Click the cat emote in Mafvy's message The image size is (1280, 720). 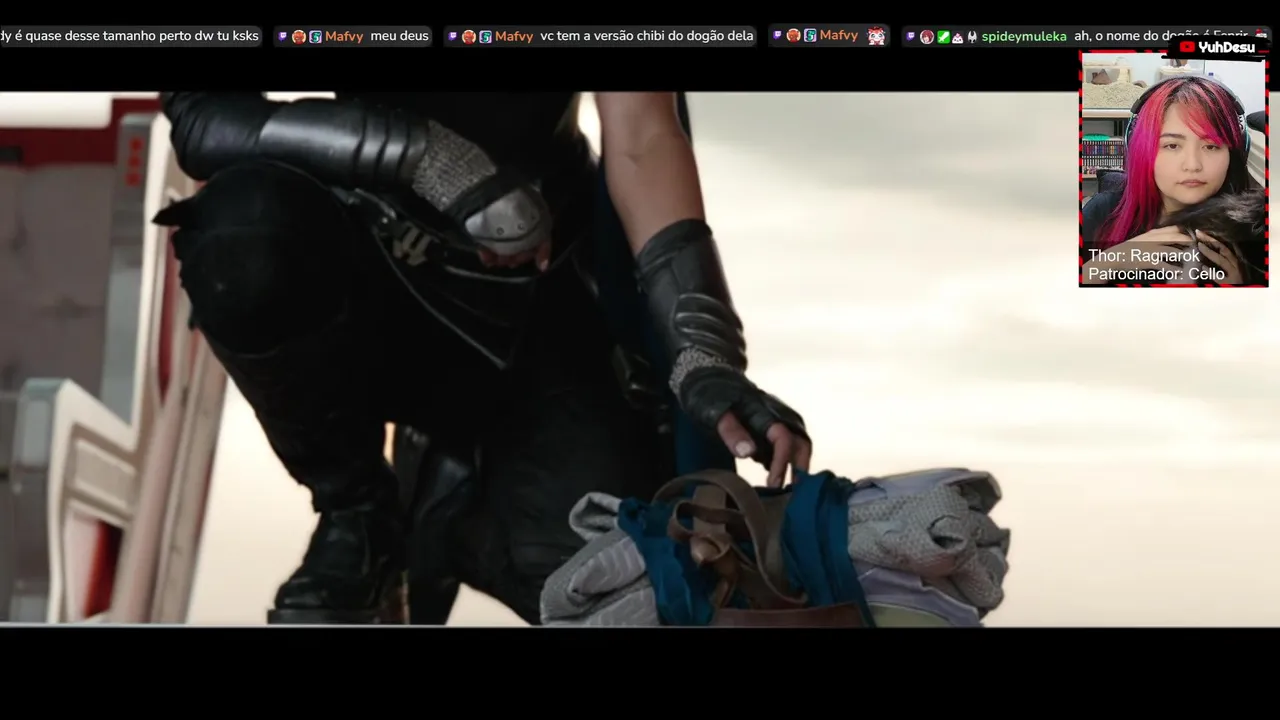pyautogui.click(x=876, y=36)
